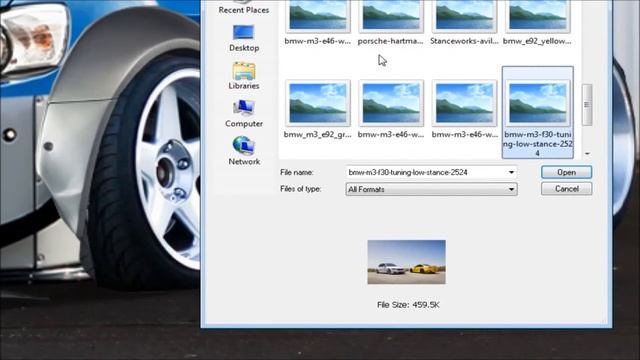Select porsche-hartma... image file
Screen dimensions: 640x360
tap(391, 22)
